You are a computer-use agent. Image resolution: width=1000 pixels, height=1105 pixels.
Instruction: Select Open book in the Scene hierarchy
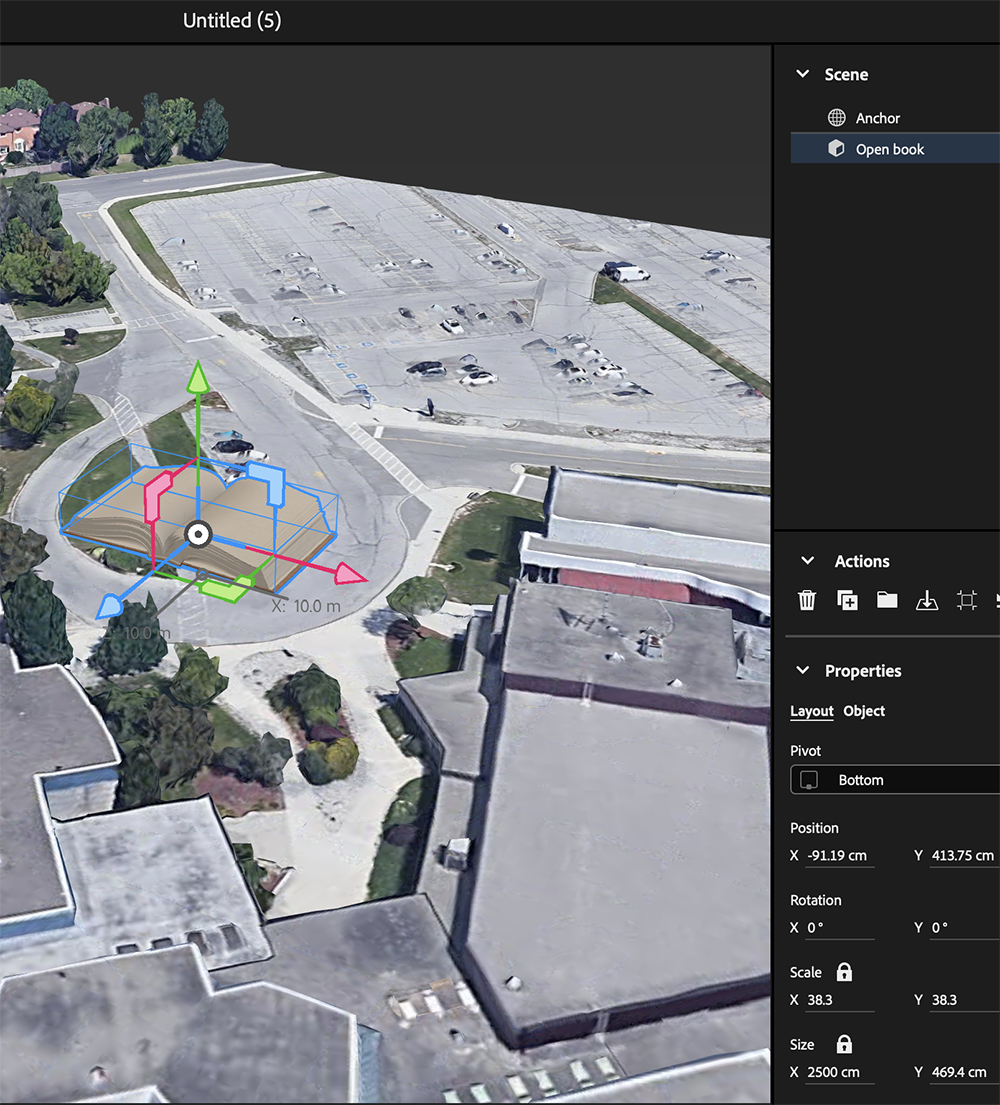coord(892,148)
